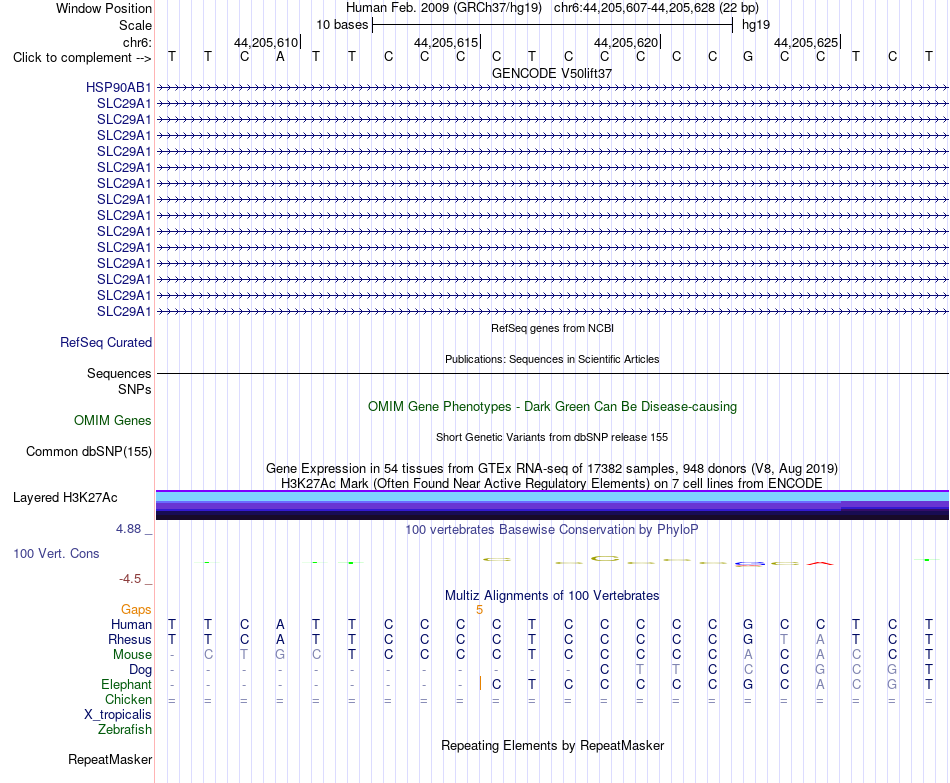Image resolution: width=950 pixels, height=783 pixels.
Task: Select the X_tropicalis alignment row label
Action: point(118,715)
